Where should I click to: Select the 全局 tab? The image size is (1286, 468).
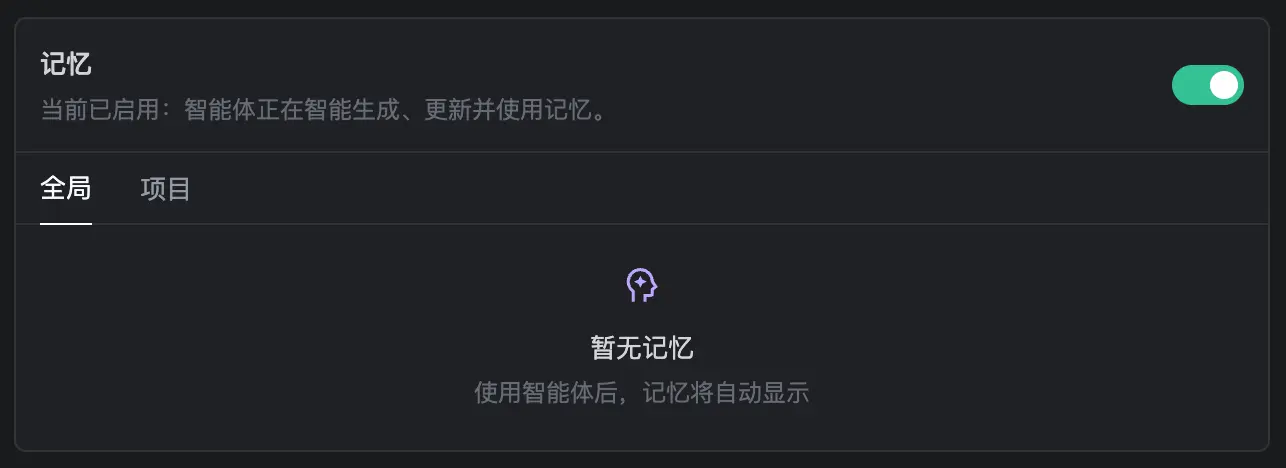(x=66, y=188)
